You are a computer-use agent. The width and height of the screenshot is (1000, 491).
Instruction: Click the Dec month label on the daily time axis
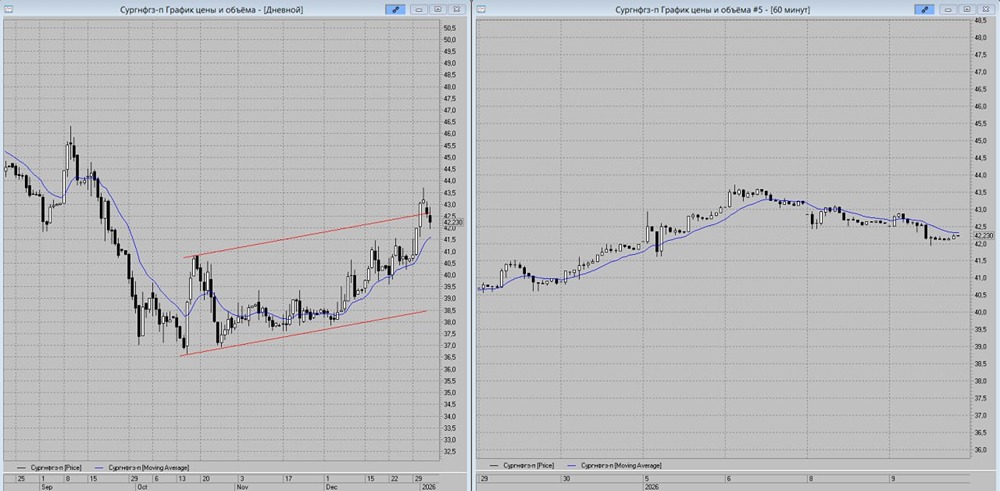pos(331,487)
